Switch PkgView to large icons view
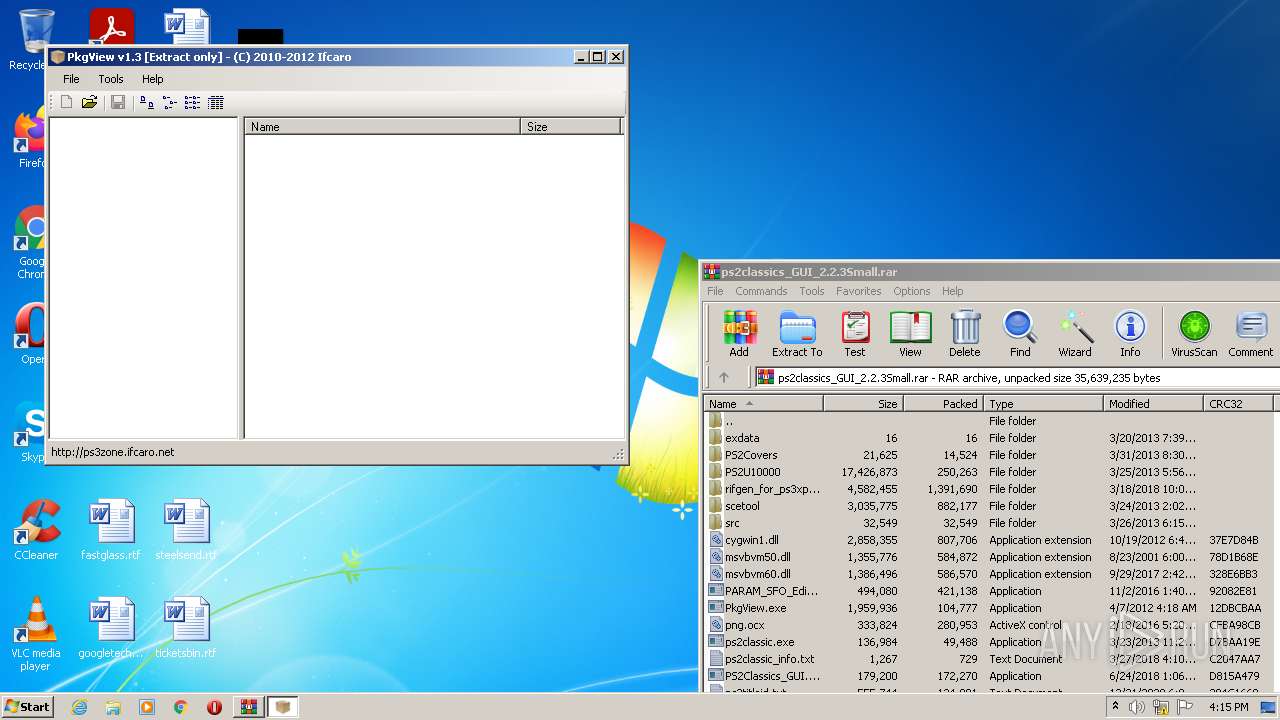 click(x=147, y=102)
